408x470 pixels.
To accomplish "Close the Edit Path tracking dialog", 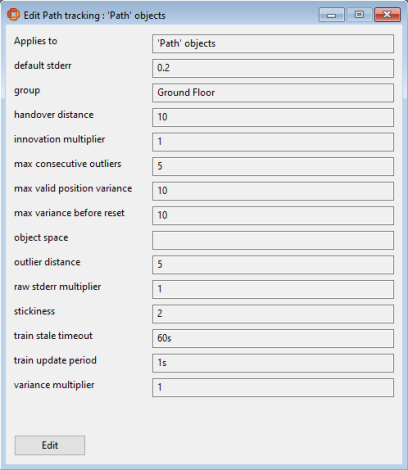I will pos(387,15).
